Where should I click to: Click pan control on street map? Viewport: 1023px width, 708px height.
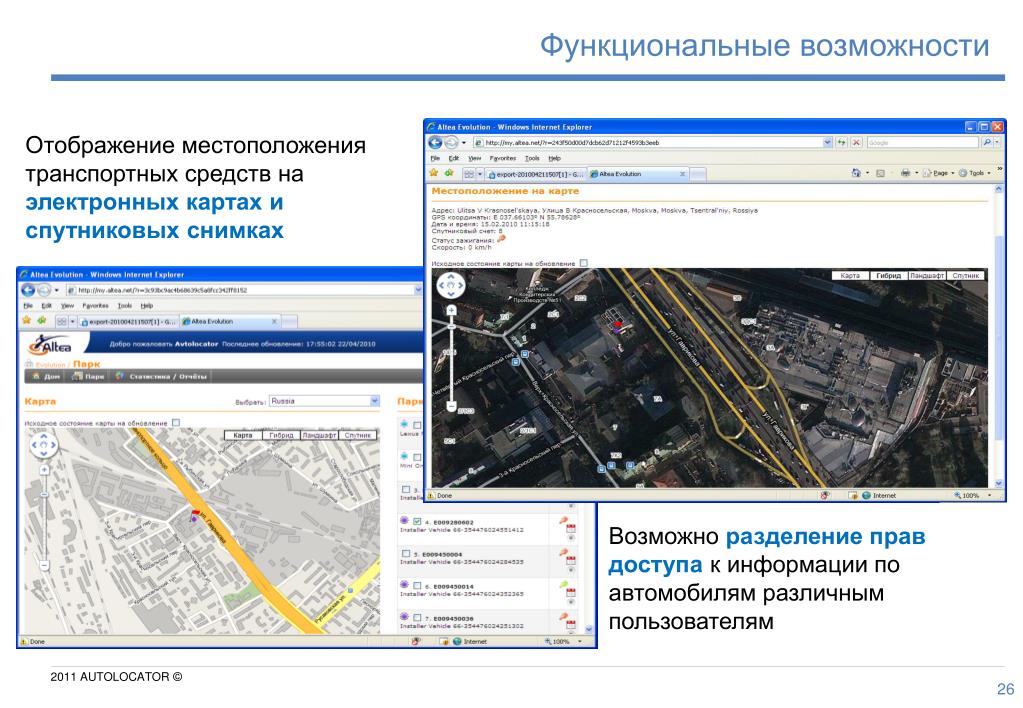44,446
